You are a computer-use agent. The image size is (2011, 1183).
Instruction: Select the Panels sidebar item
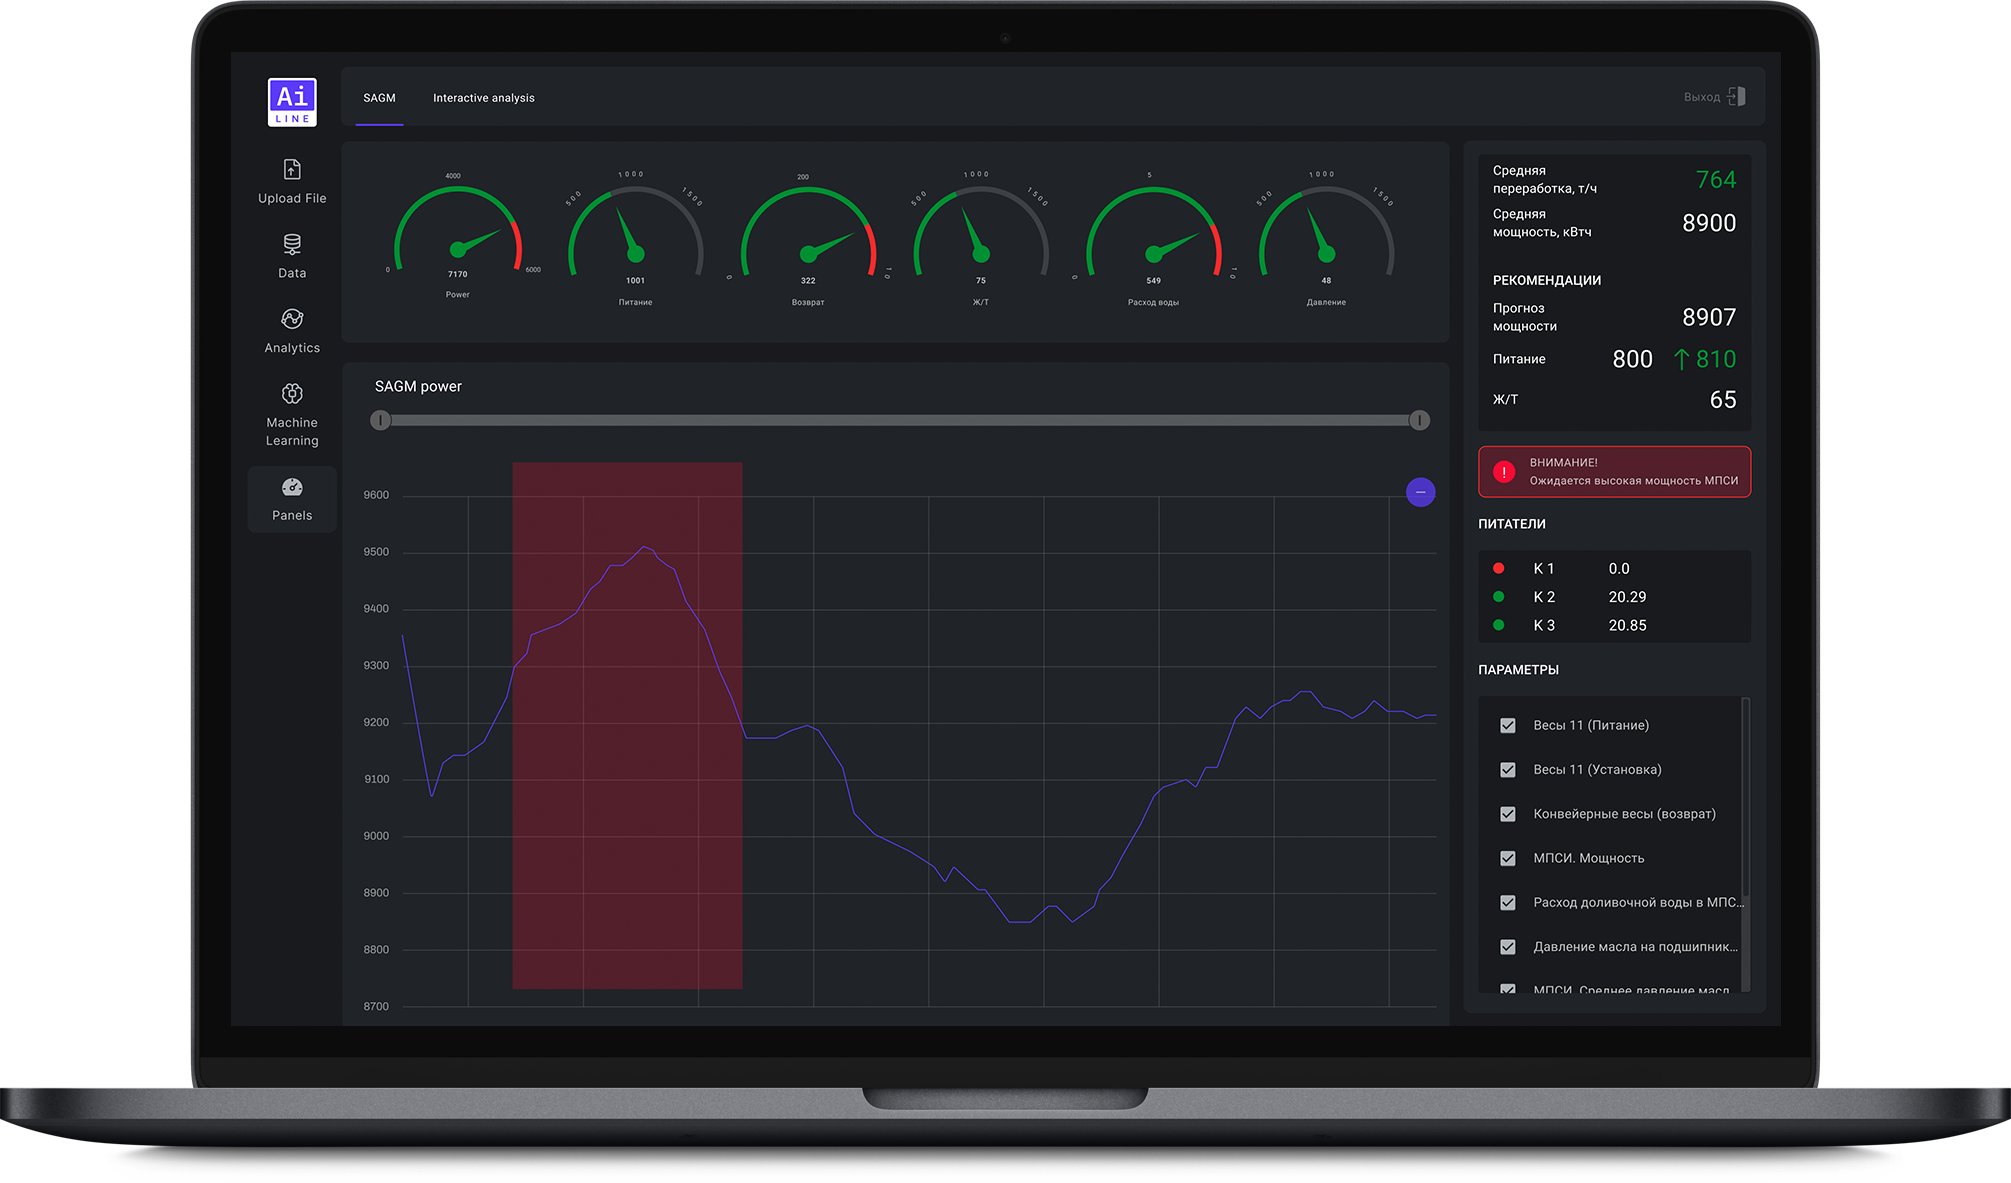tap(292, 499)
